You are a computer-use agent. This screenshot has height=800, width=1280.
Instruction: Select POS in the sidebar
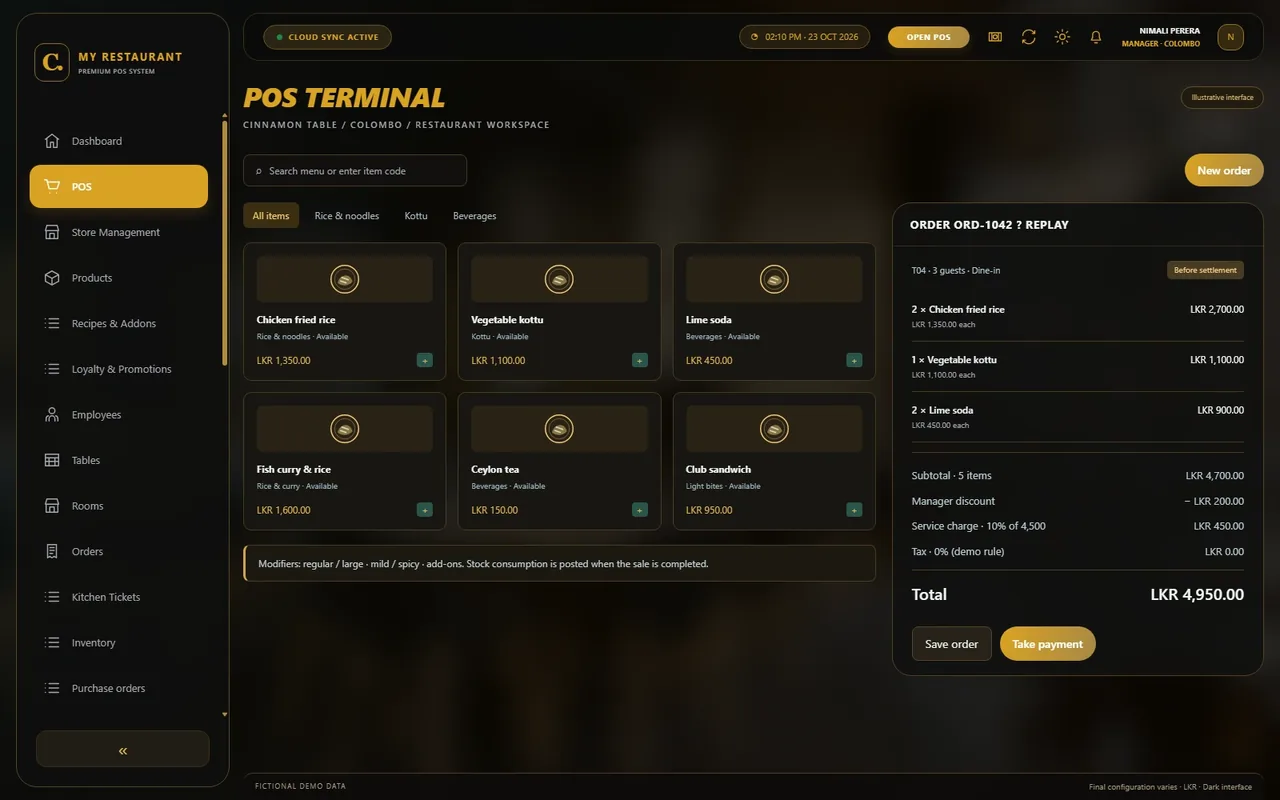(119, 187)
